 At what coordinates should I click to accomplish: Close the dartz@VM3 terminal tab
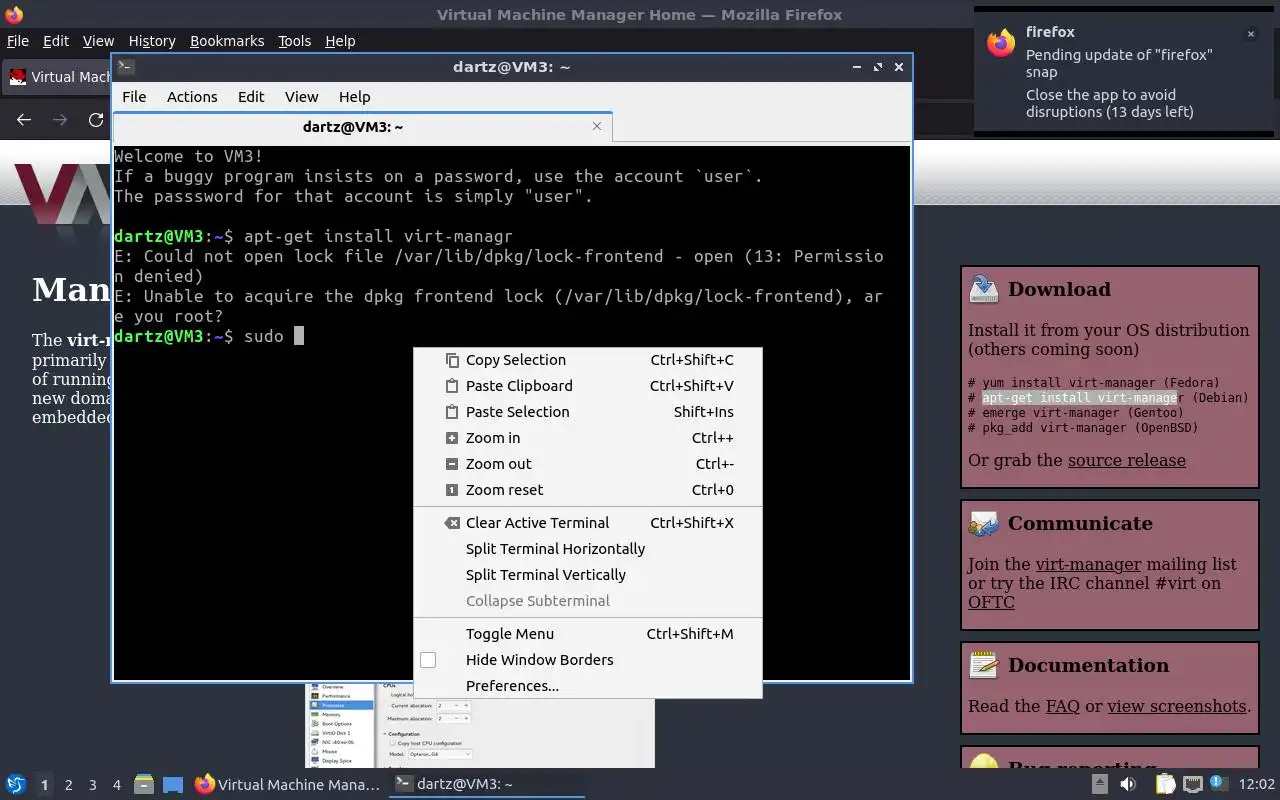(597, 126)
